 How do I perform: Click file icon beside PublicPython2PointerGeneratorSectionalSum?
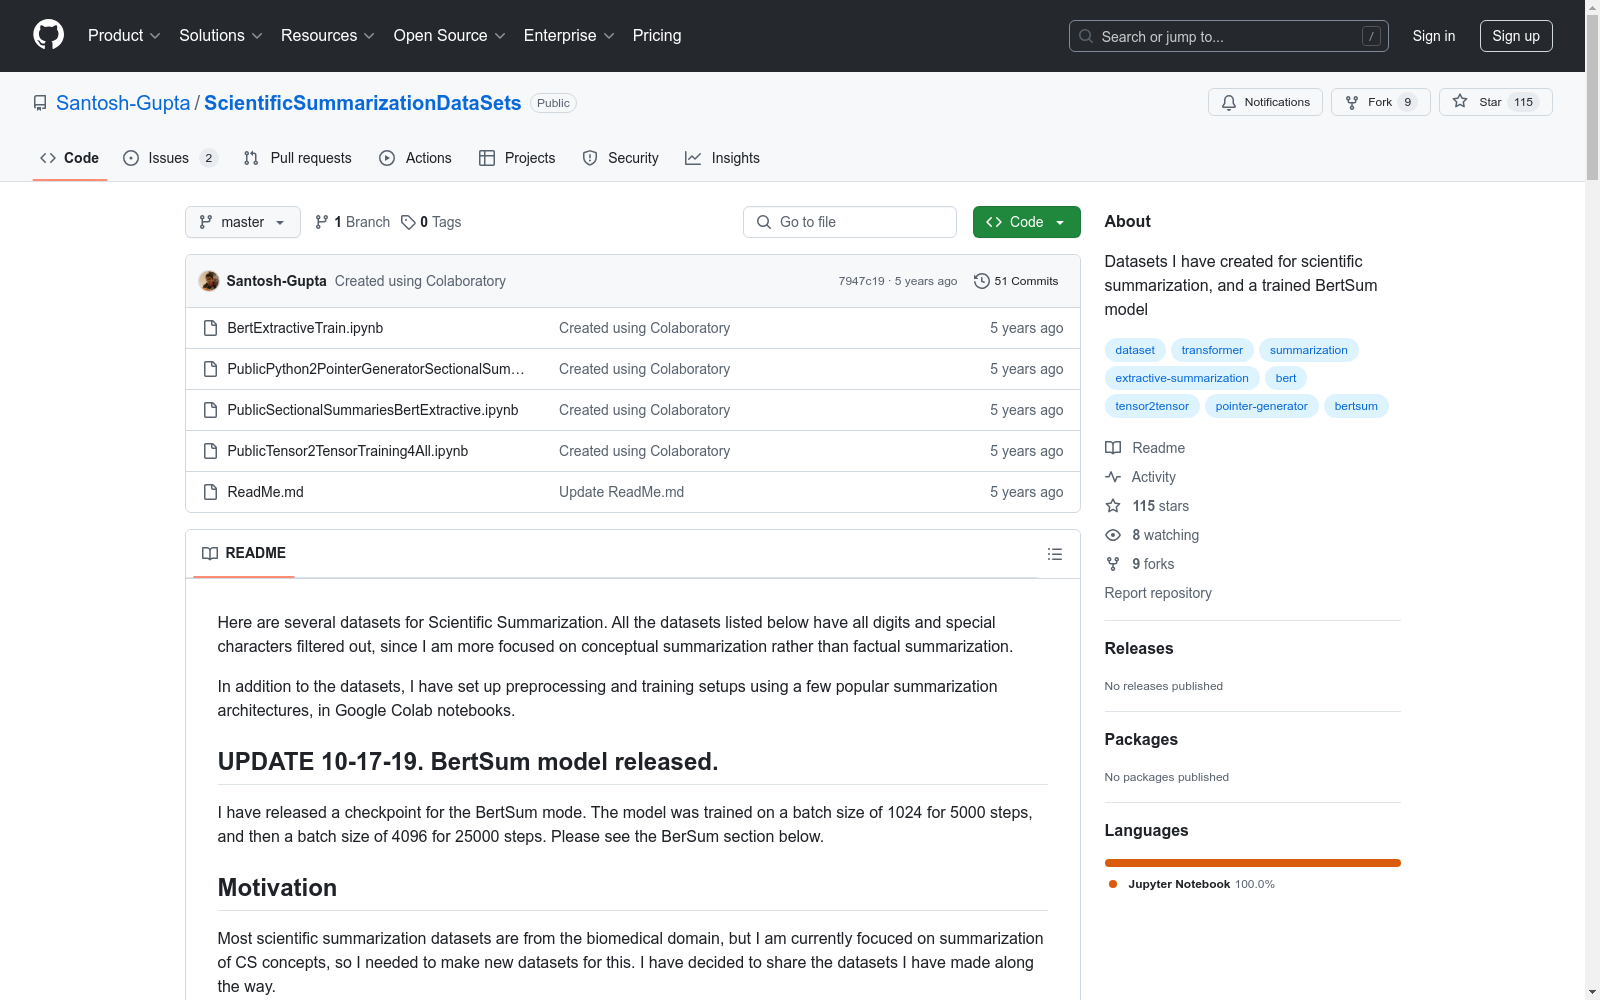pyautogui.click(x=210, y=369)
